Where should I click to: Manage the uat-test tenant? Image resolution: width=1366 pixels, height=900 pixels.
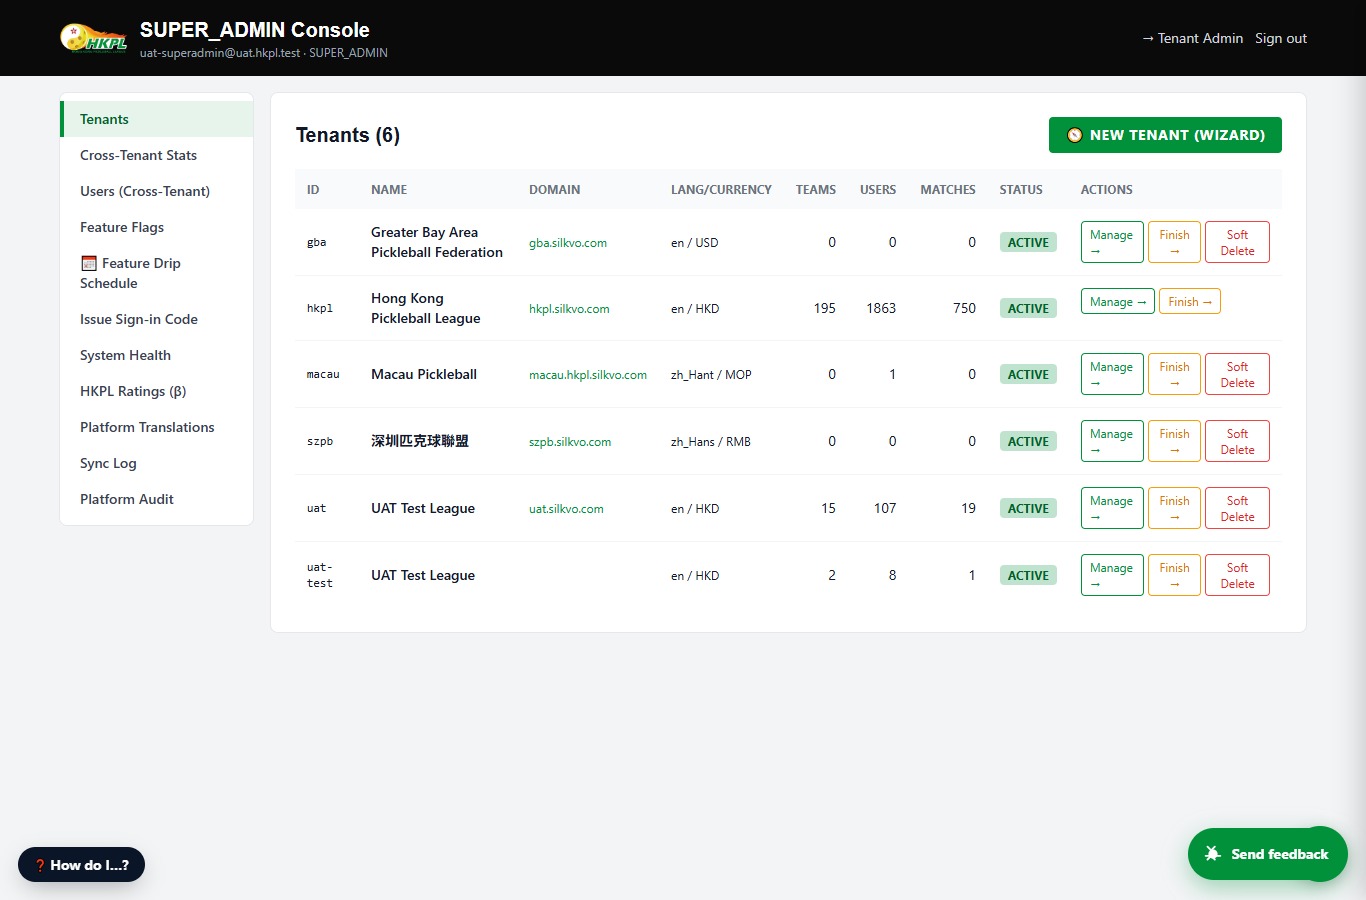tap(1112, 575)
